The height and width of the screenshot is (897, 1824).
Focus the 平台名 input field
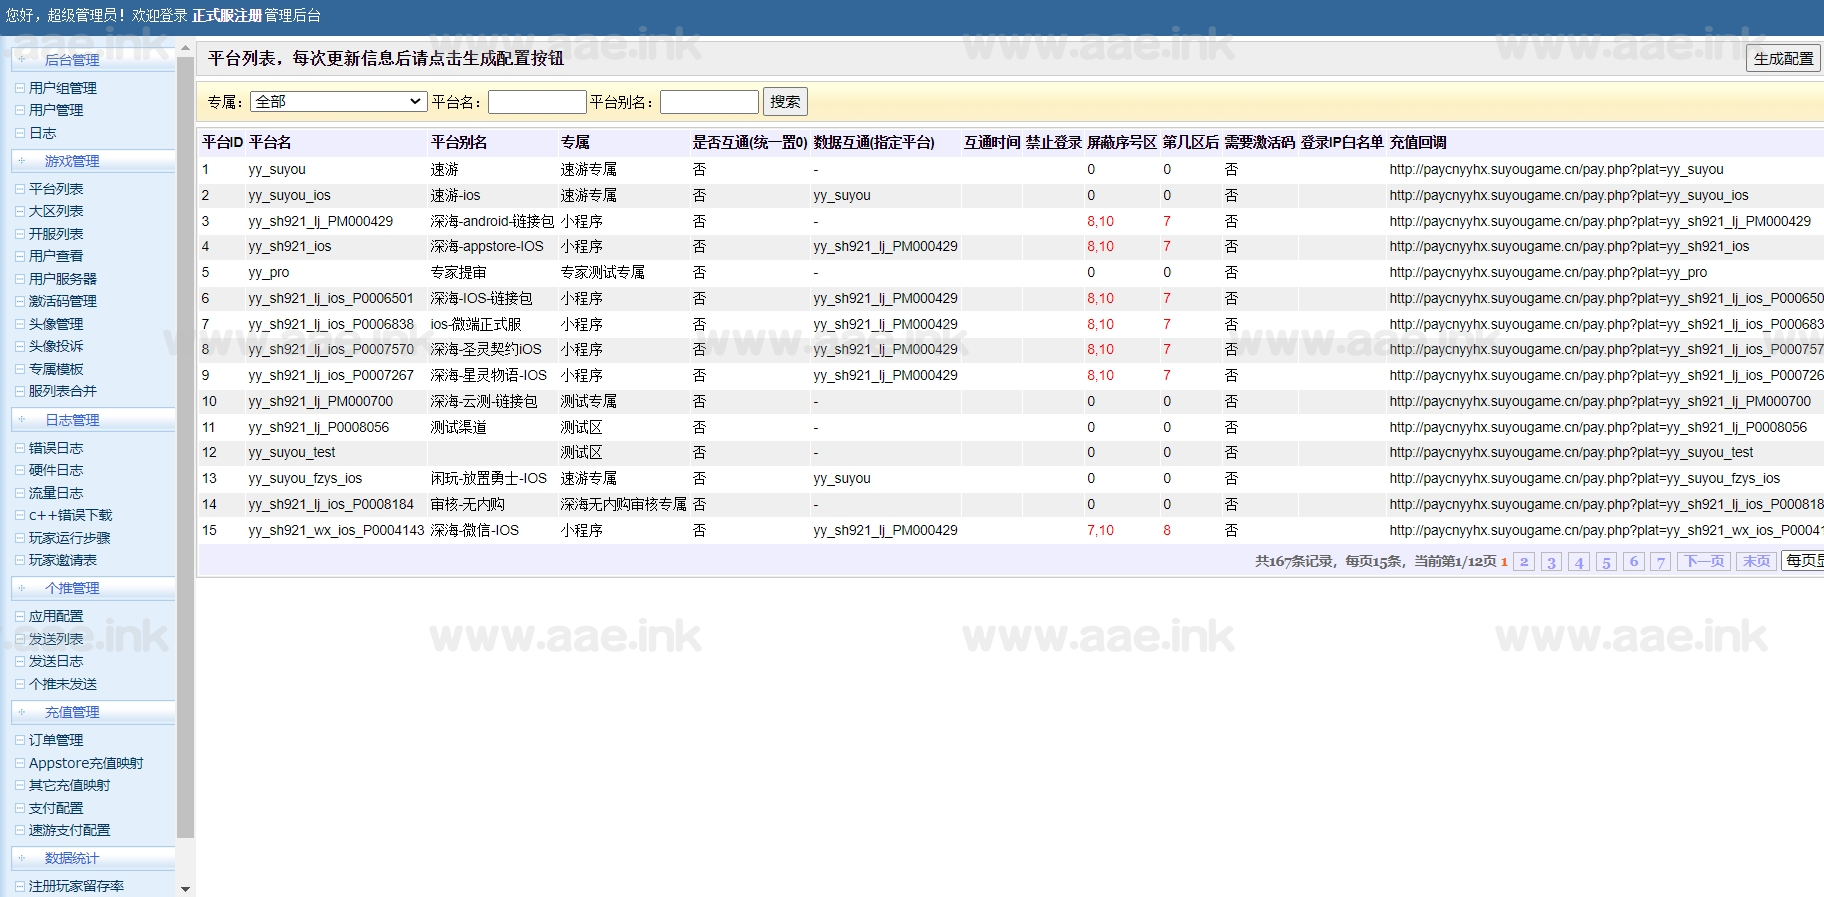537,102
